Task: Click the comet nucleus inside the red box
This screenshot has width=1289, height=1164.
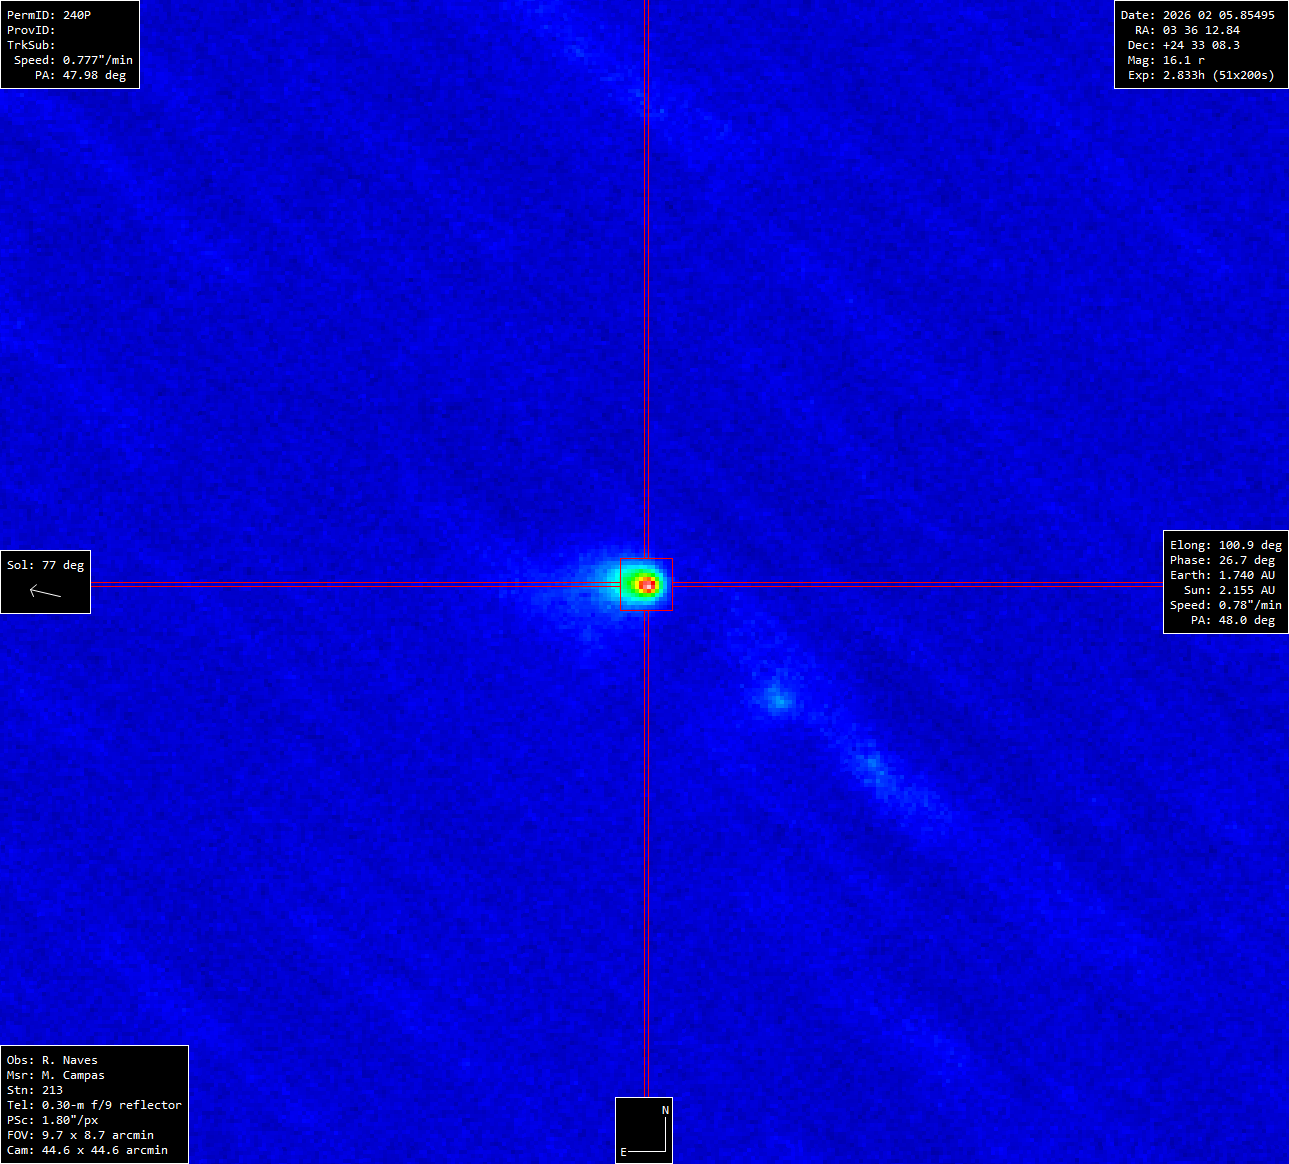Action: (x=646, y=584)
